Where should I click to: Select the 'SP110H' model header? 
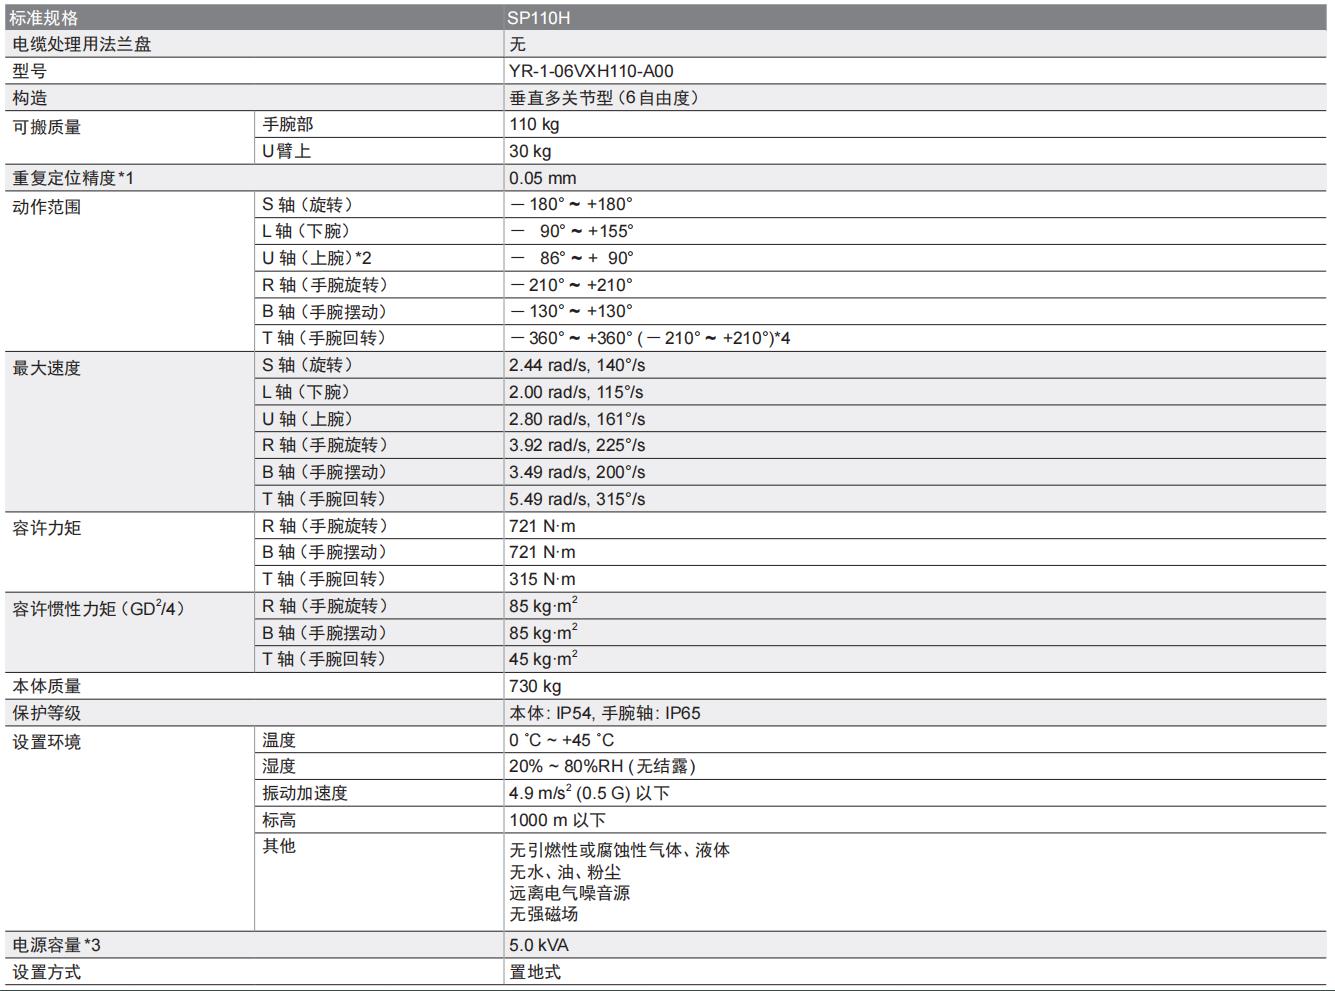coord(539,18)
